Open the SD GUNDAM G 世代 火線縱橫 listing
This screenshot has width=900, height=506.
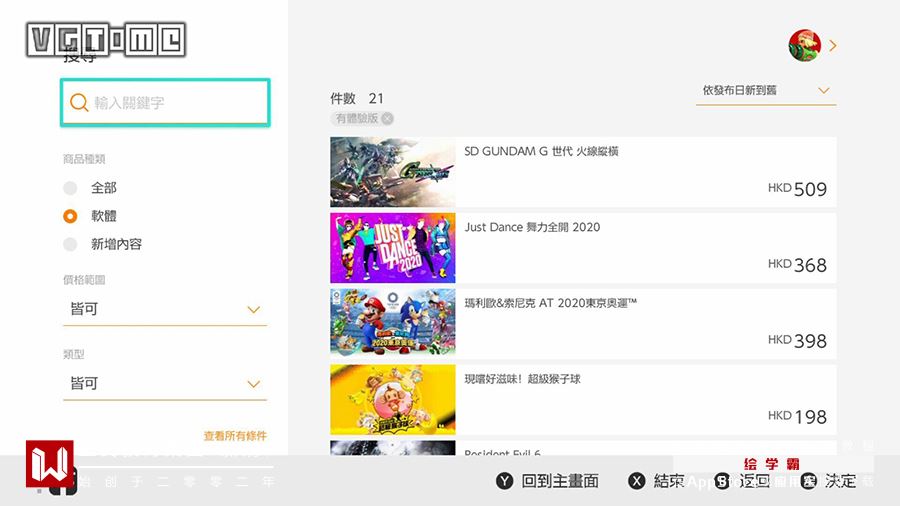(583, 172)
